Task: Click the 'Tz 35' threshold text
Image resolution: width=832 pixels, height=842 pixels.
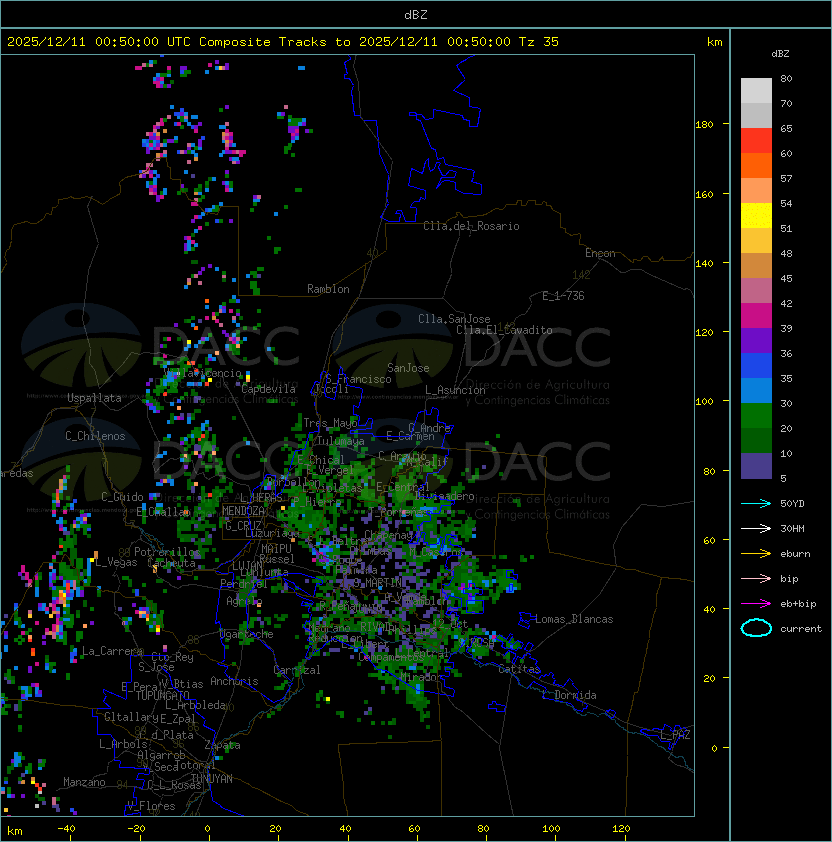Action: (x=539, y=41)
